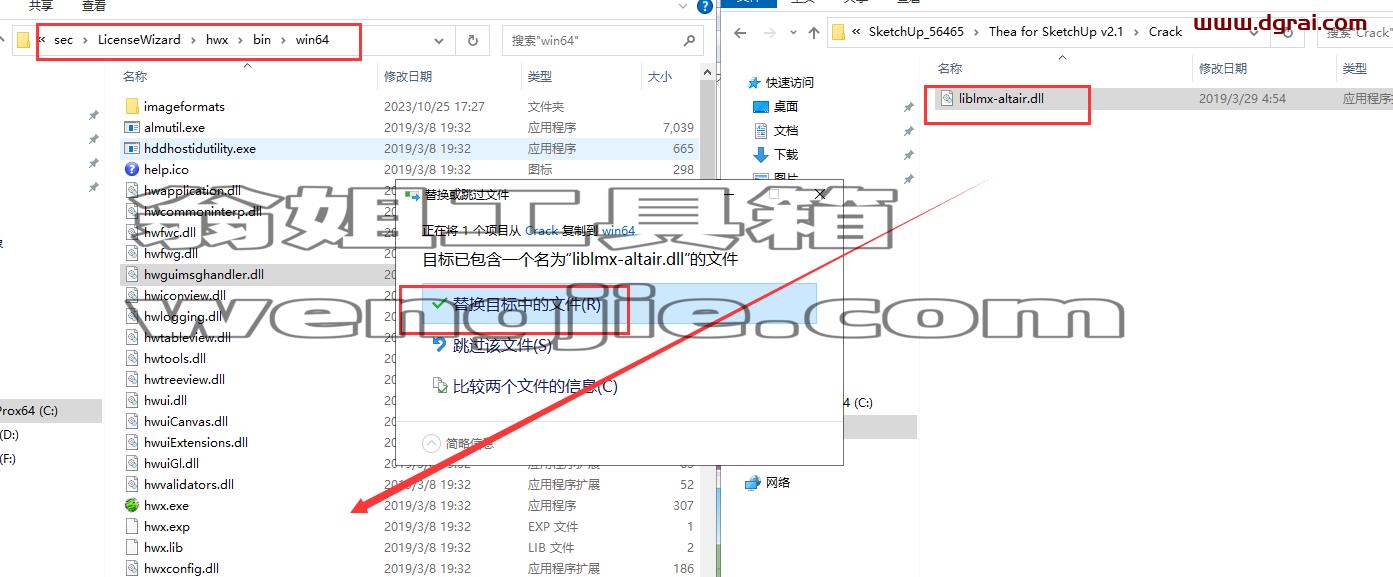Select hwtableview.dll file icon
Image resolution: width=1393 pixels, height=577 pixels.
click(132, 337)
